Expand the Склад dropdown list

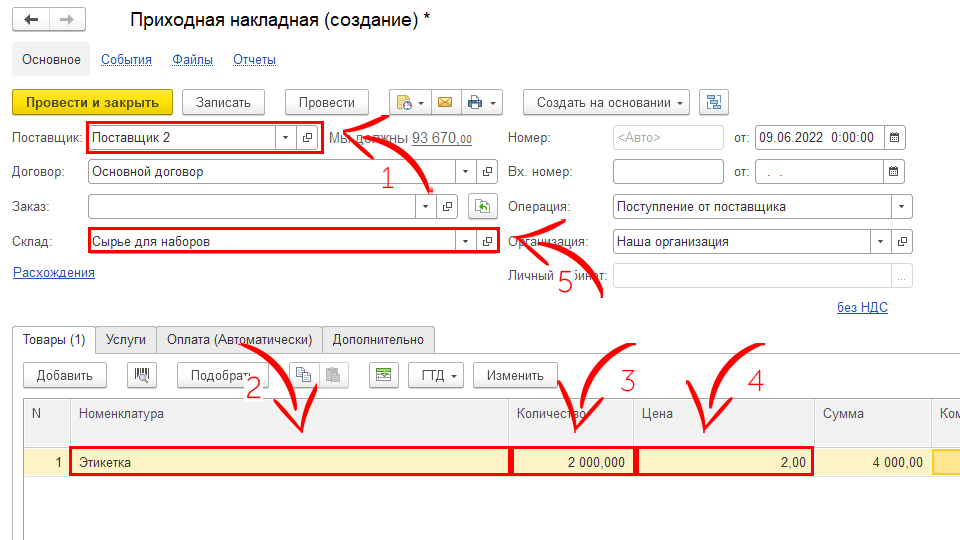464,241
